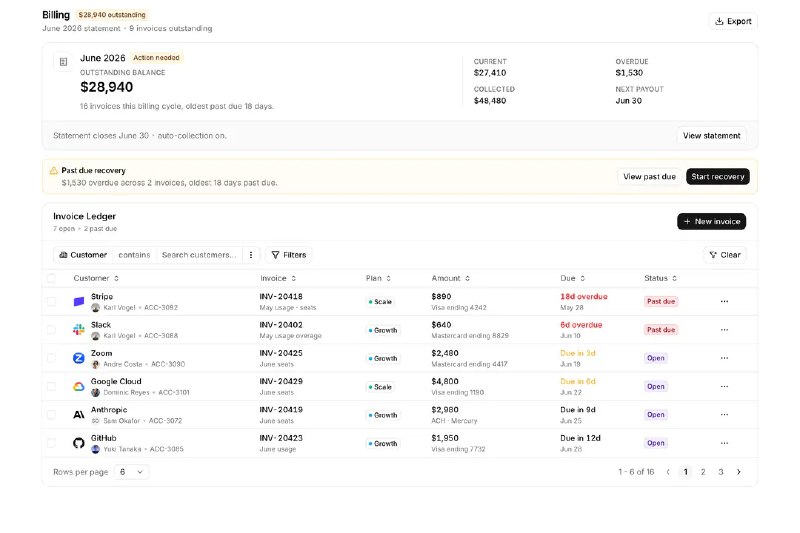Sort by Customer column
Screen dimensions: 800x533
point(96,278)
